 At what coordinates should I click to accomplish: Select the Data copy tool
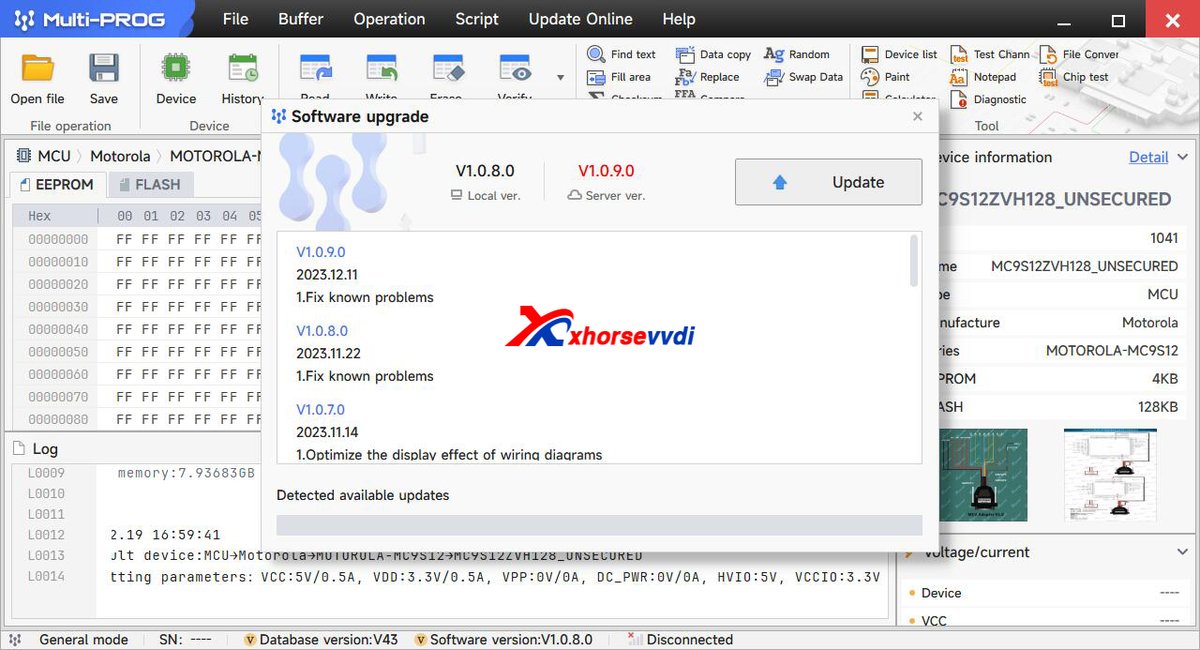[x=713, y=54]
